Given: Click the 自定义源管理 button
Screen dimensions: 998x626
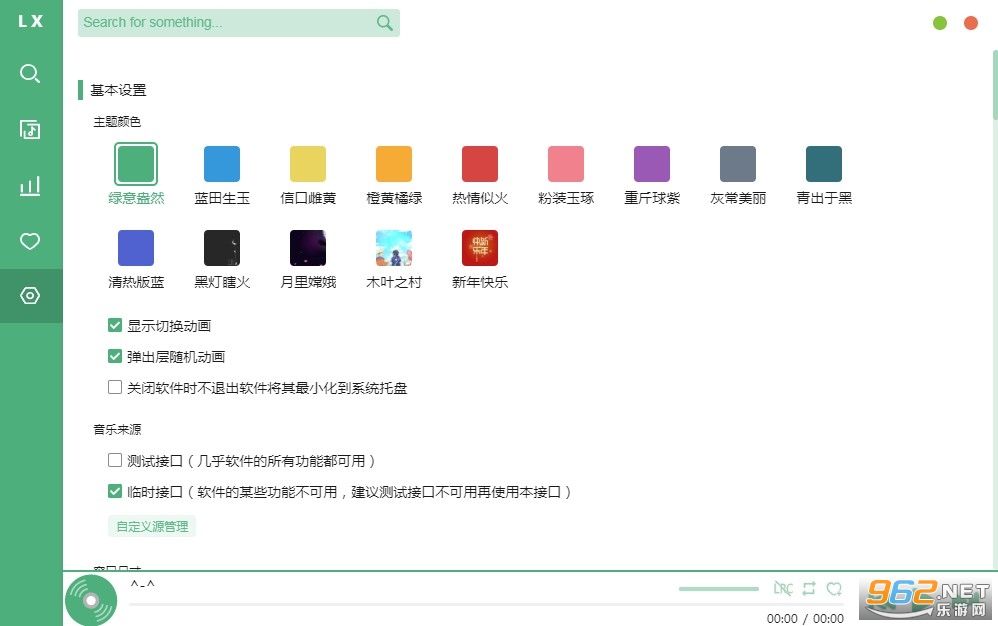Looking at the screenshot, I should 152,526.
